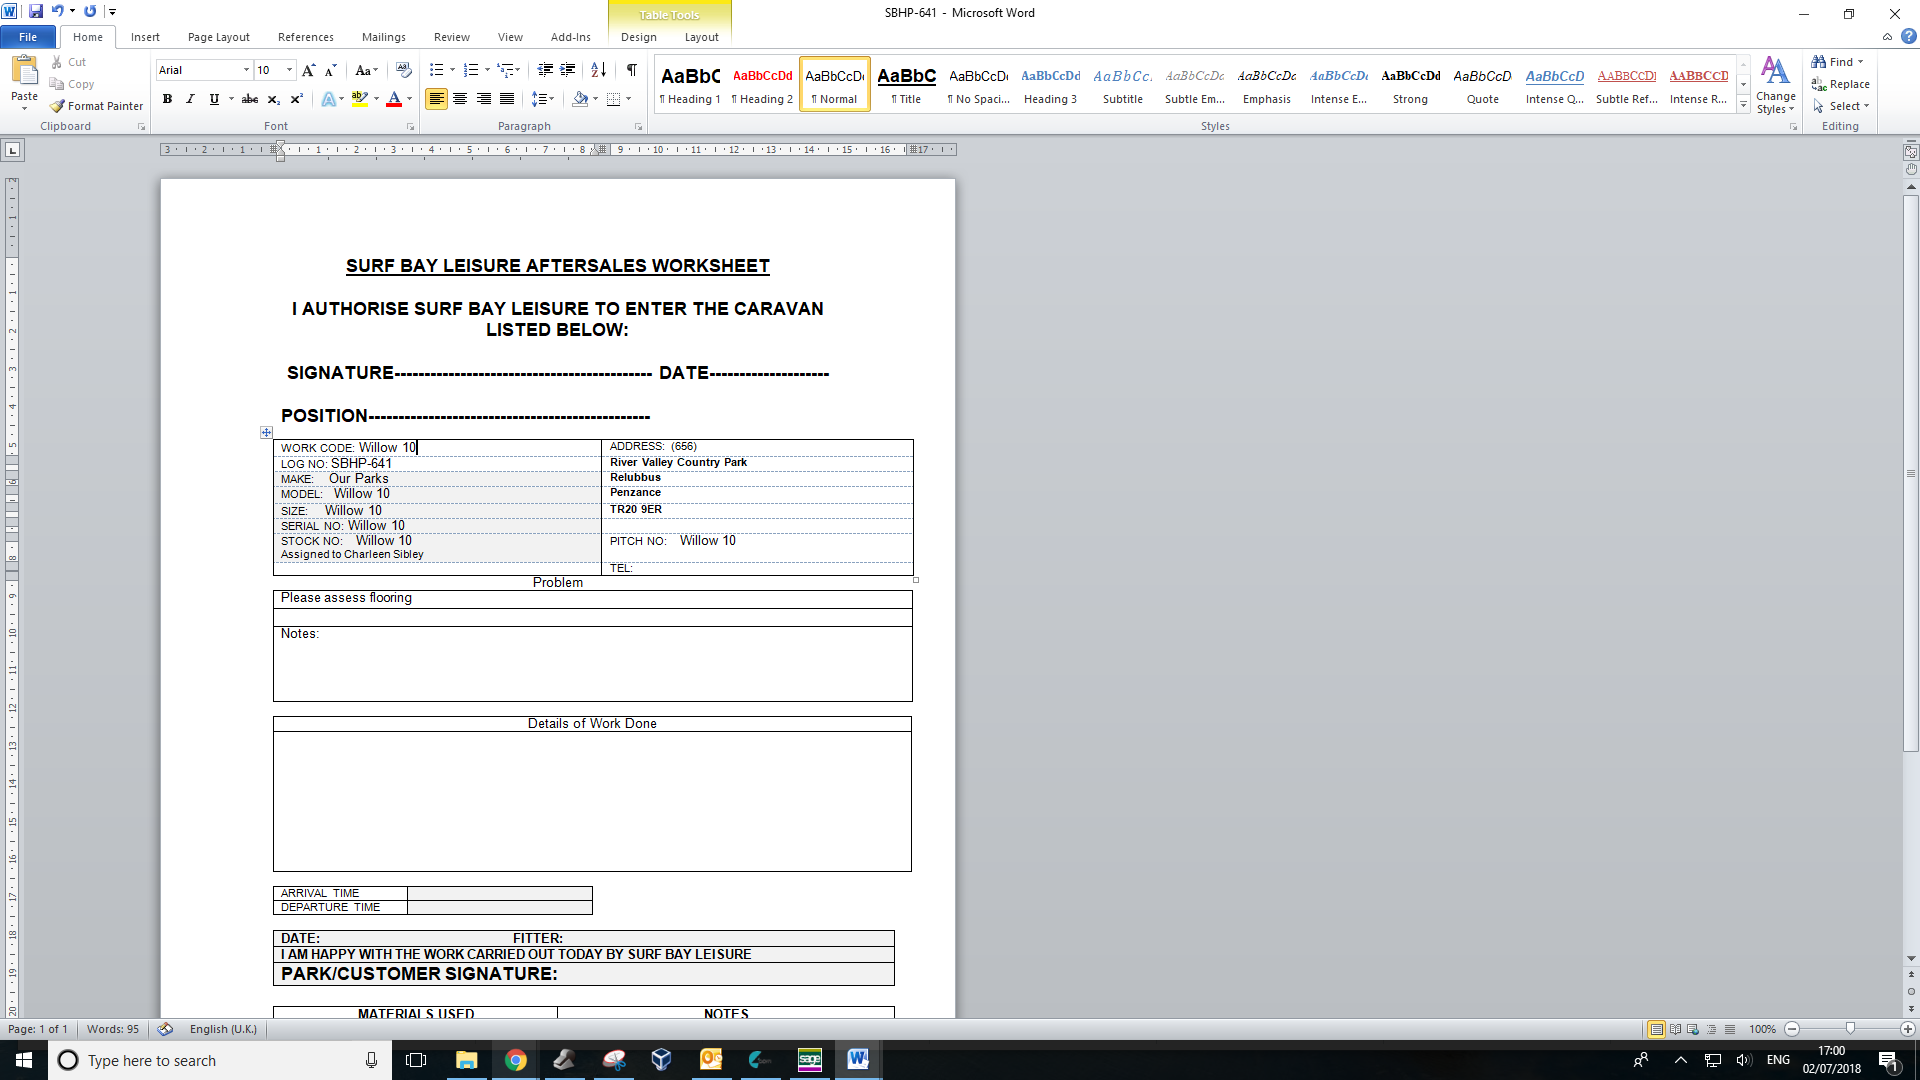Click the zoom slider handle
Viewport: 1920px width, 1080px height.
click(x=1850, y=1029)
